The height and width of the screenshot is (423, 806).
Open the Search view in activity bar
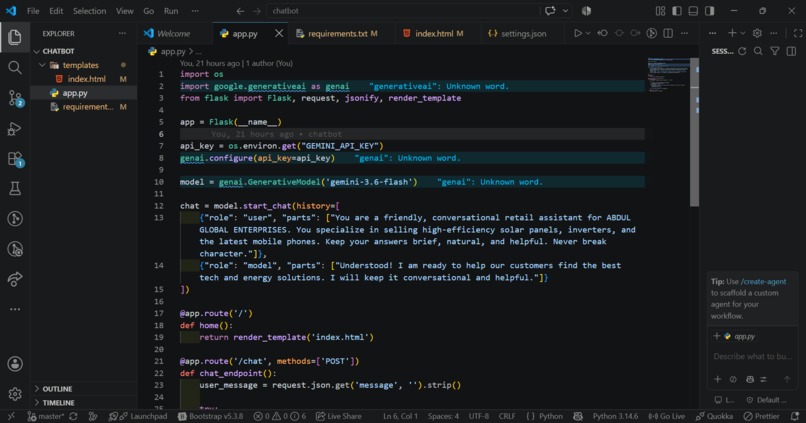14,67
